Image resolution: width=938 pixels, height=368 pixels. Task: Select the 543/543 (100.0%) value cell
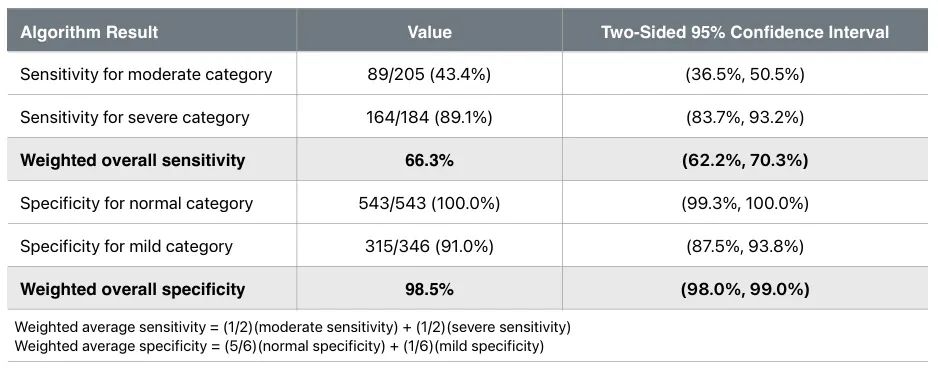click(429, 203)
